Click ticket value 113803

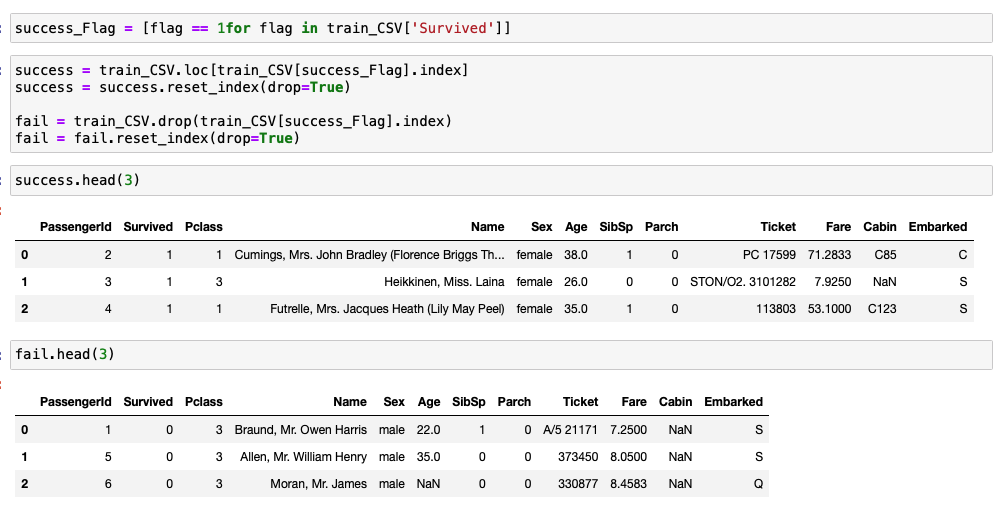(776, 309)
